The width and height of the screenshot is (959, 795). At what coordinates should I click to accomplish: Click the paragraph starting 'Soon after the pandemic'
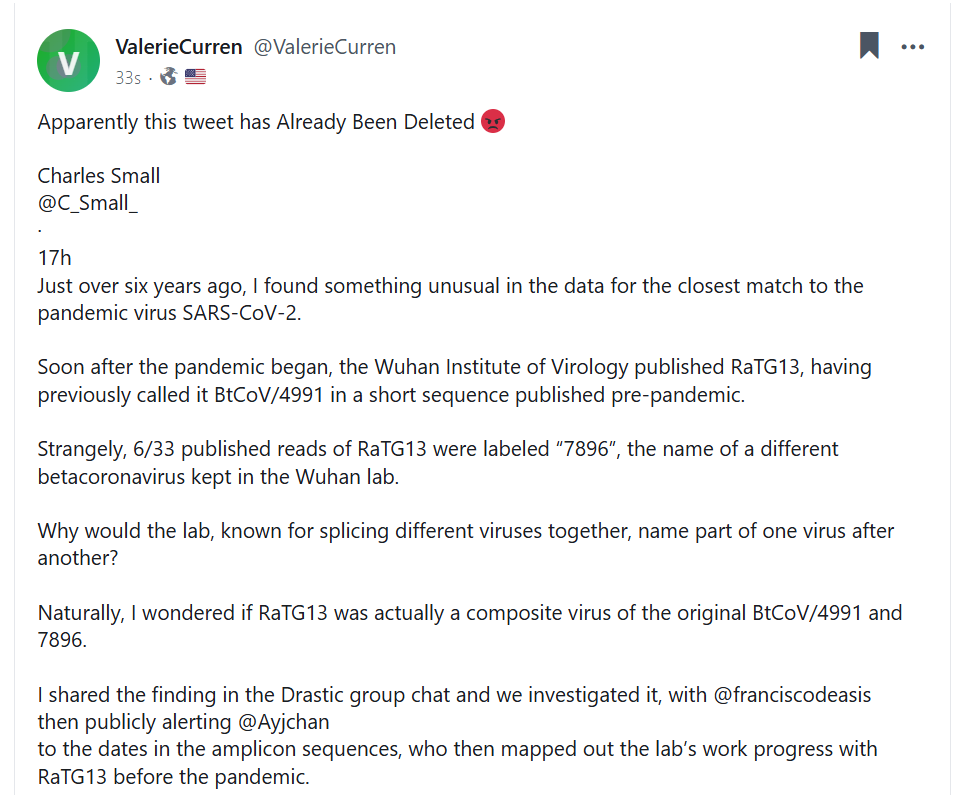pyautogui.click(x=454, y=380)
